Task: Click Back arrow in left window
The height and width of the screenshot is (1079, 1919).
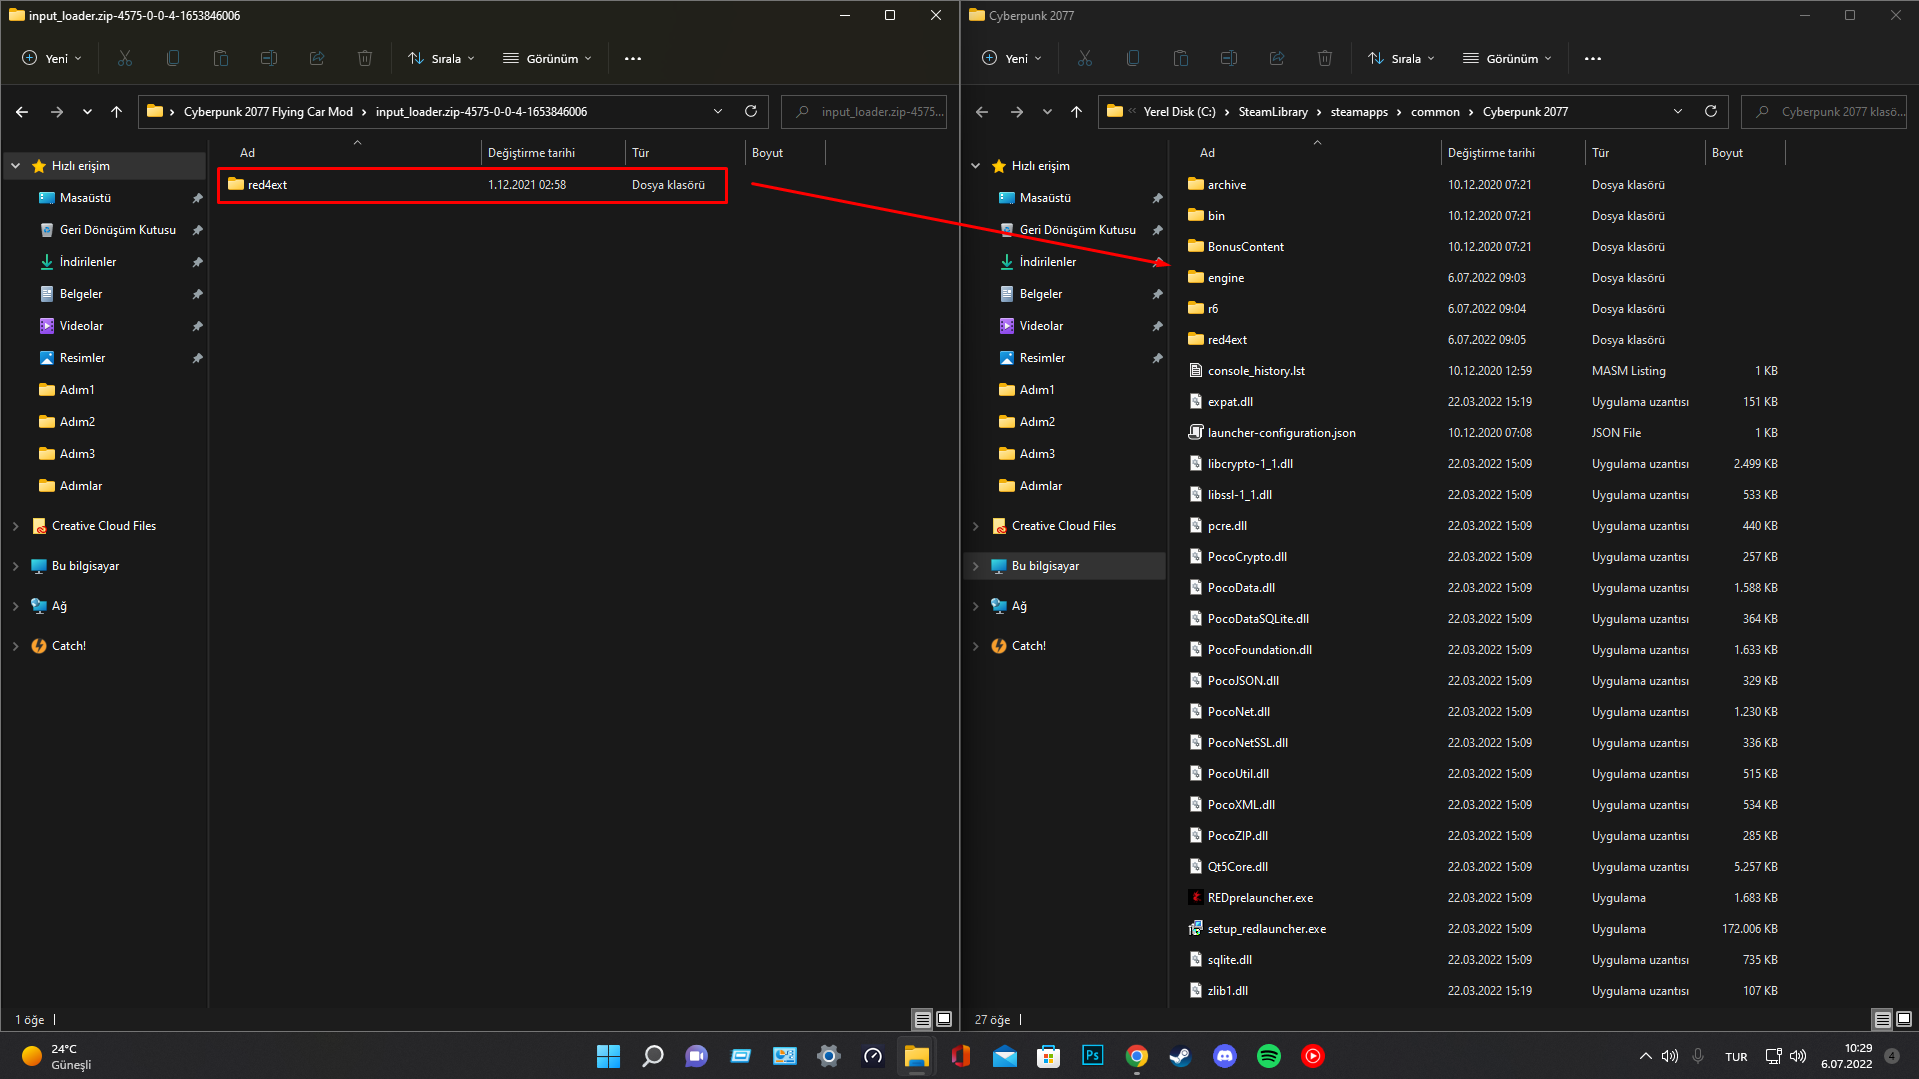Action: 22,112
